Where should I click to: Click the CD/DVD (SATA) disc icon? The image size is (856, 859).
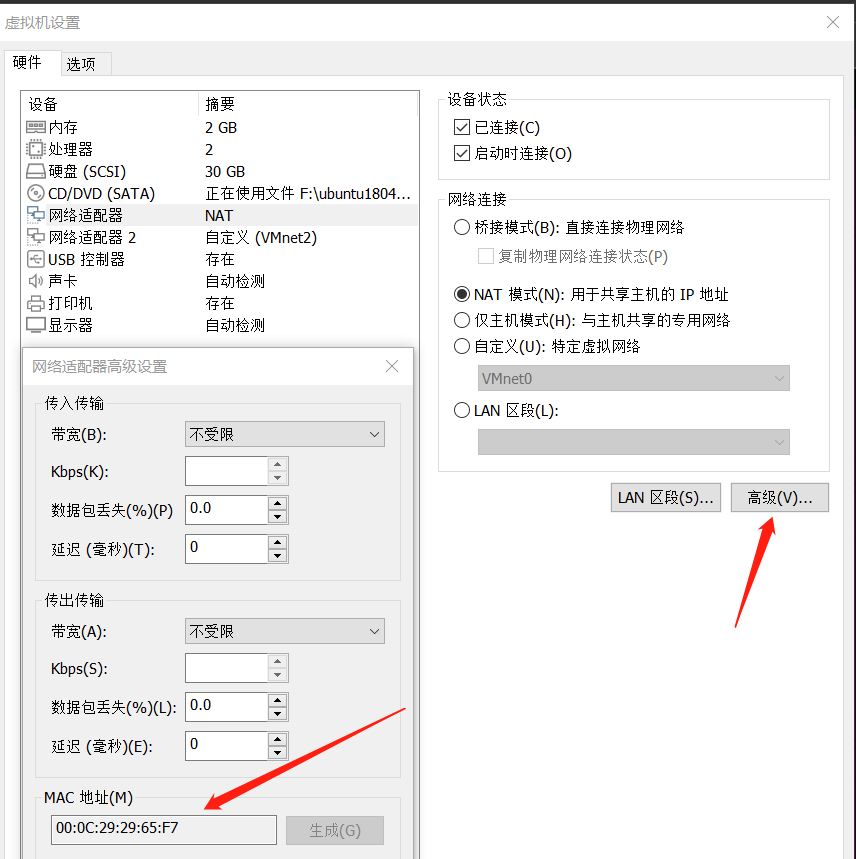[36, 193]
